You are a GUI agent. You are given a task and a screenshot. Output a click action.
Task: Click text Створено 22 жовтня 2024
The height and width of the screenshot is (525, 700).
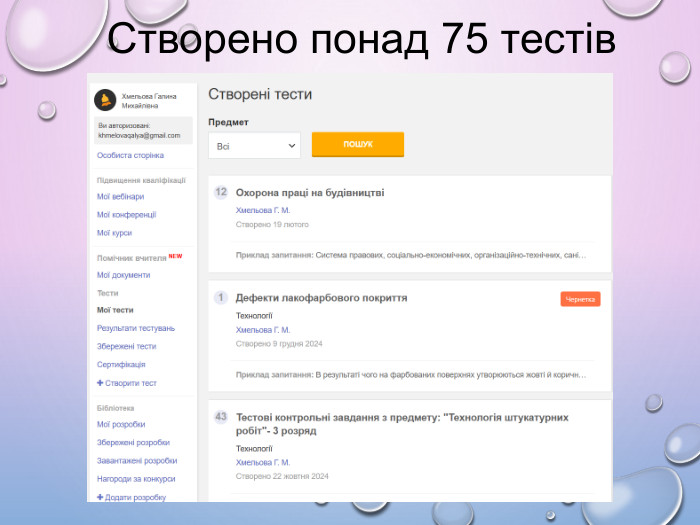point(282,476)
